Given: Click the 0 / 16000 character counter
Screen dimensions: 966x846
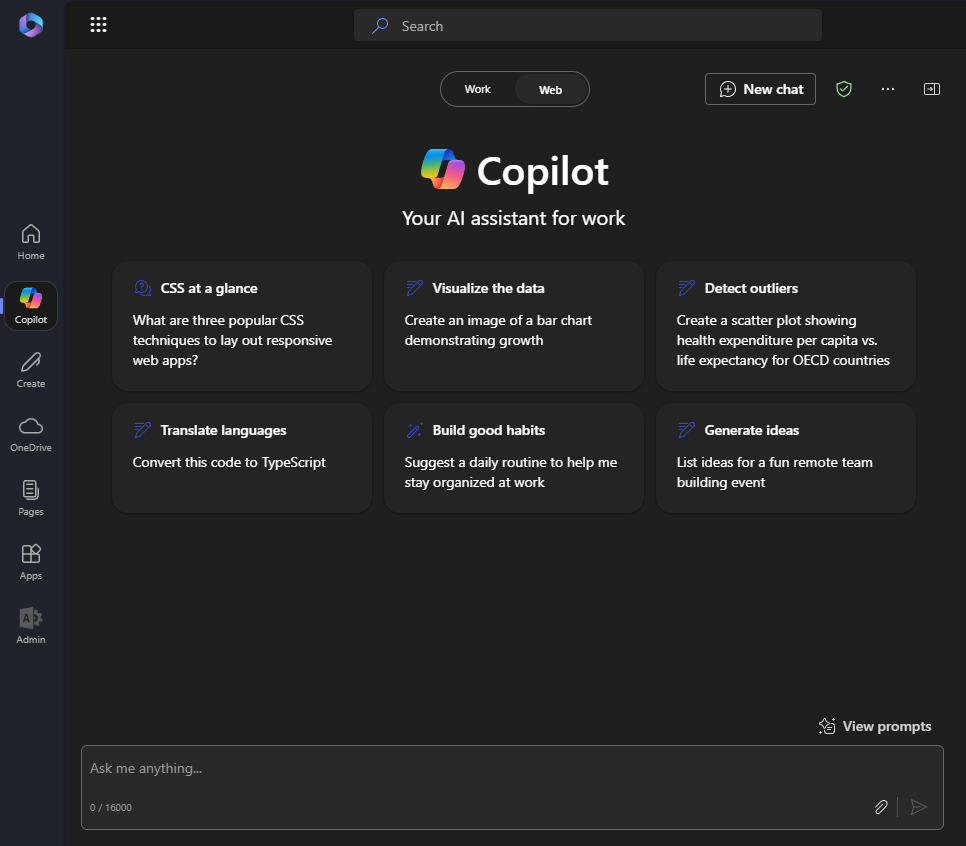Looking at the screenshot, I should (111, 808).
